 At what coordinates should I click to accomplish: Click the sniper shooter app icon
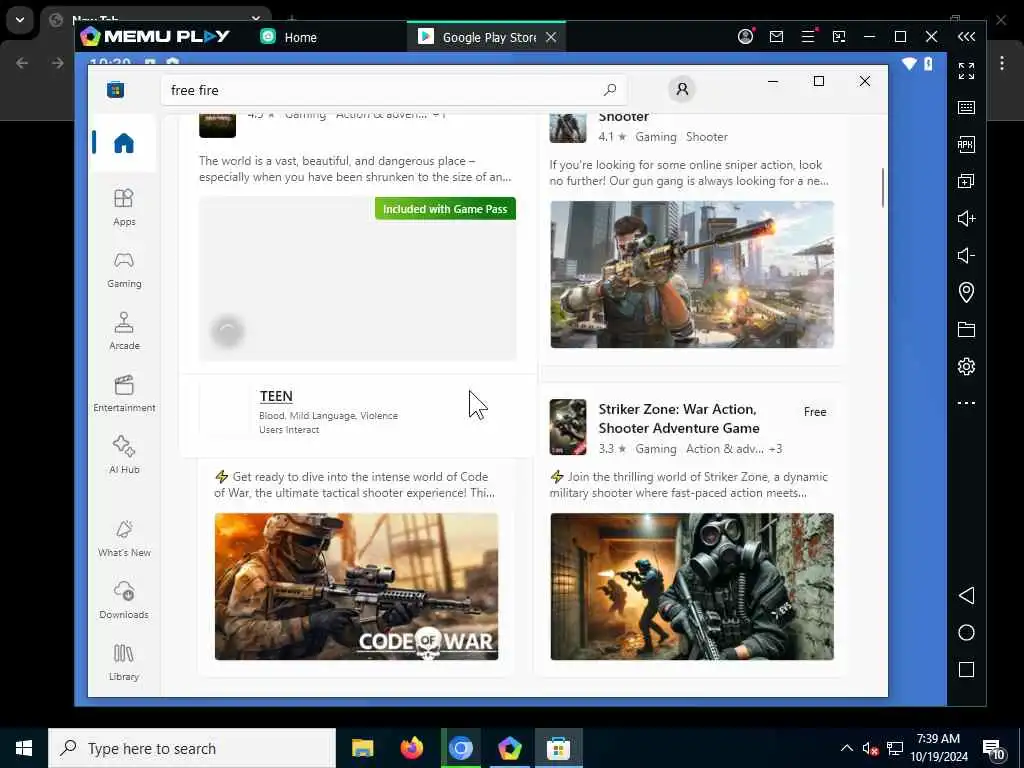568,128
